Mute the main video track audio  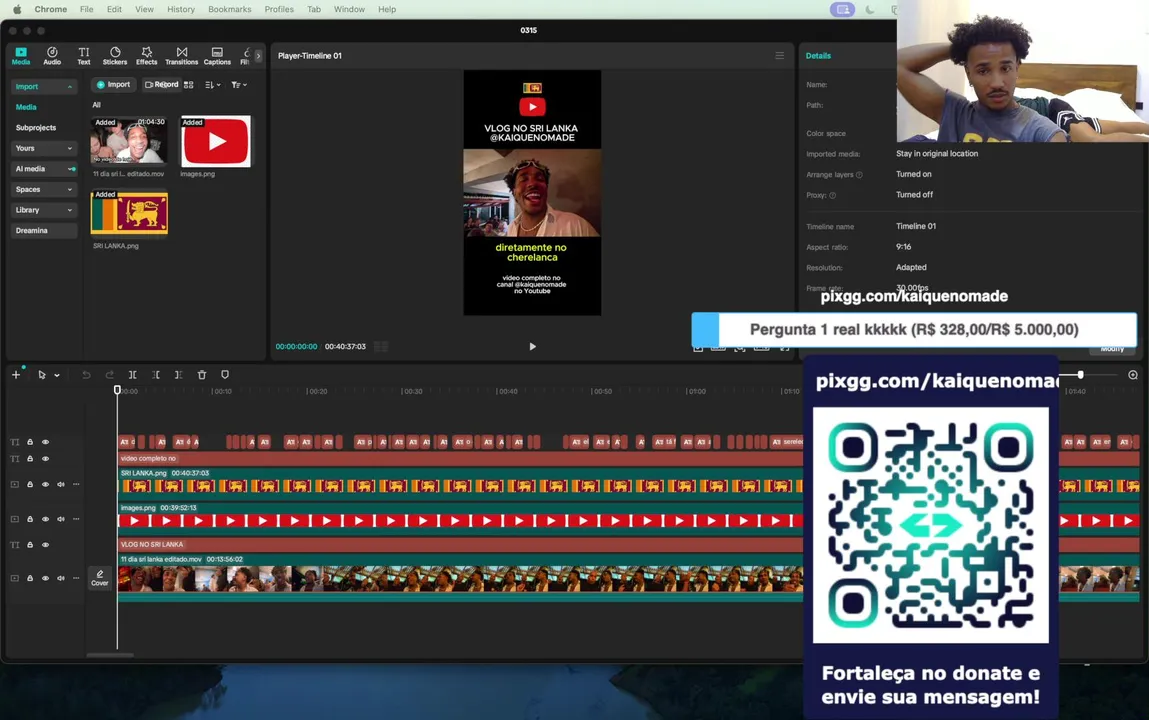pos(61,578)
